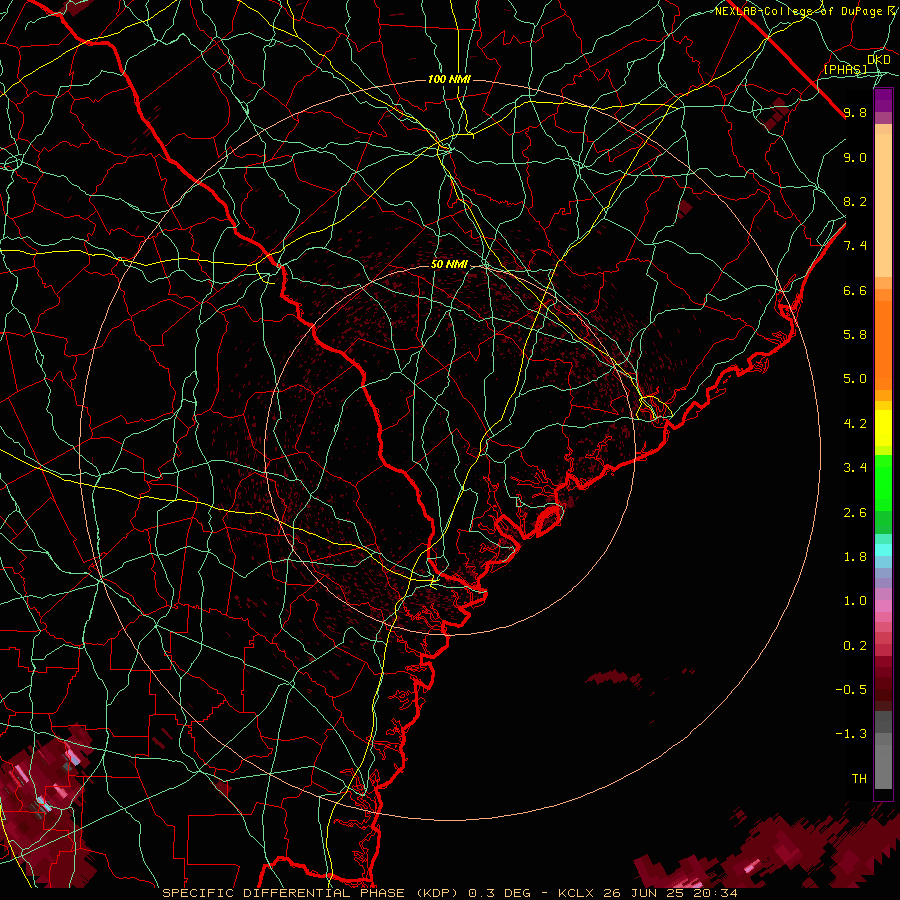Click the -1.3 value on color scale
Image resolution: width=900 pixels, height=900 pixels.
coord(851,734)
